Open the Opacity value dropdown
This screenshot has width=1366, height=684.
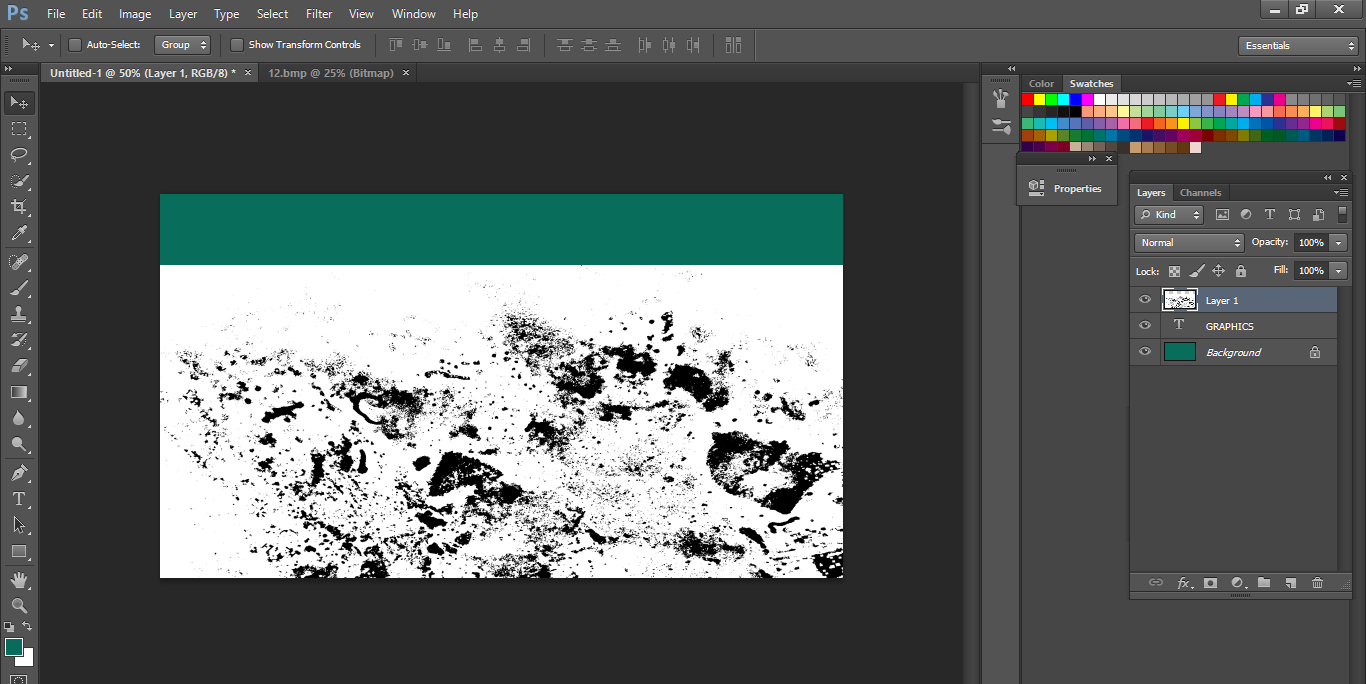[x=1337, y=242]
